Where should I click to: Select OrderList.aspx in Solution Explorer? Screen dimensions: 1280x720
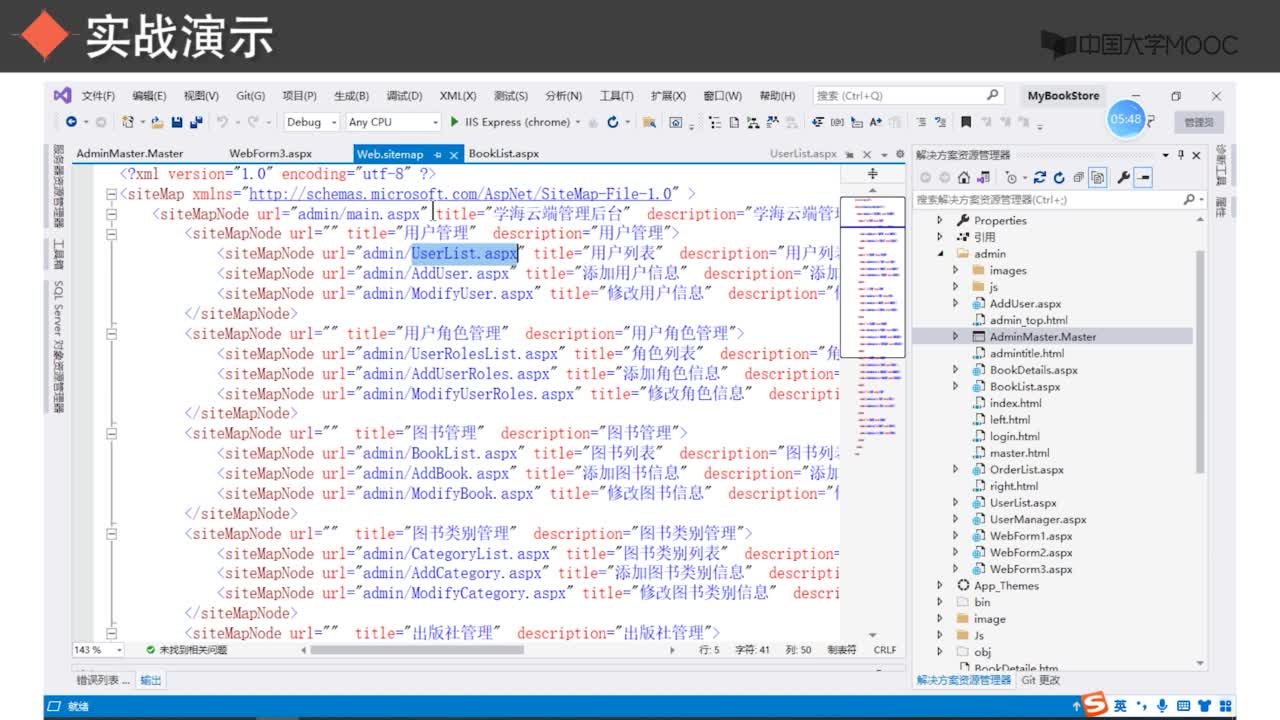(1026, 469)
